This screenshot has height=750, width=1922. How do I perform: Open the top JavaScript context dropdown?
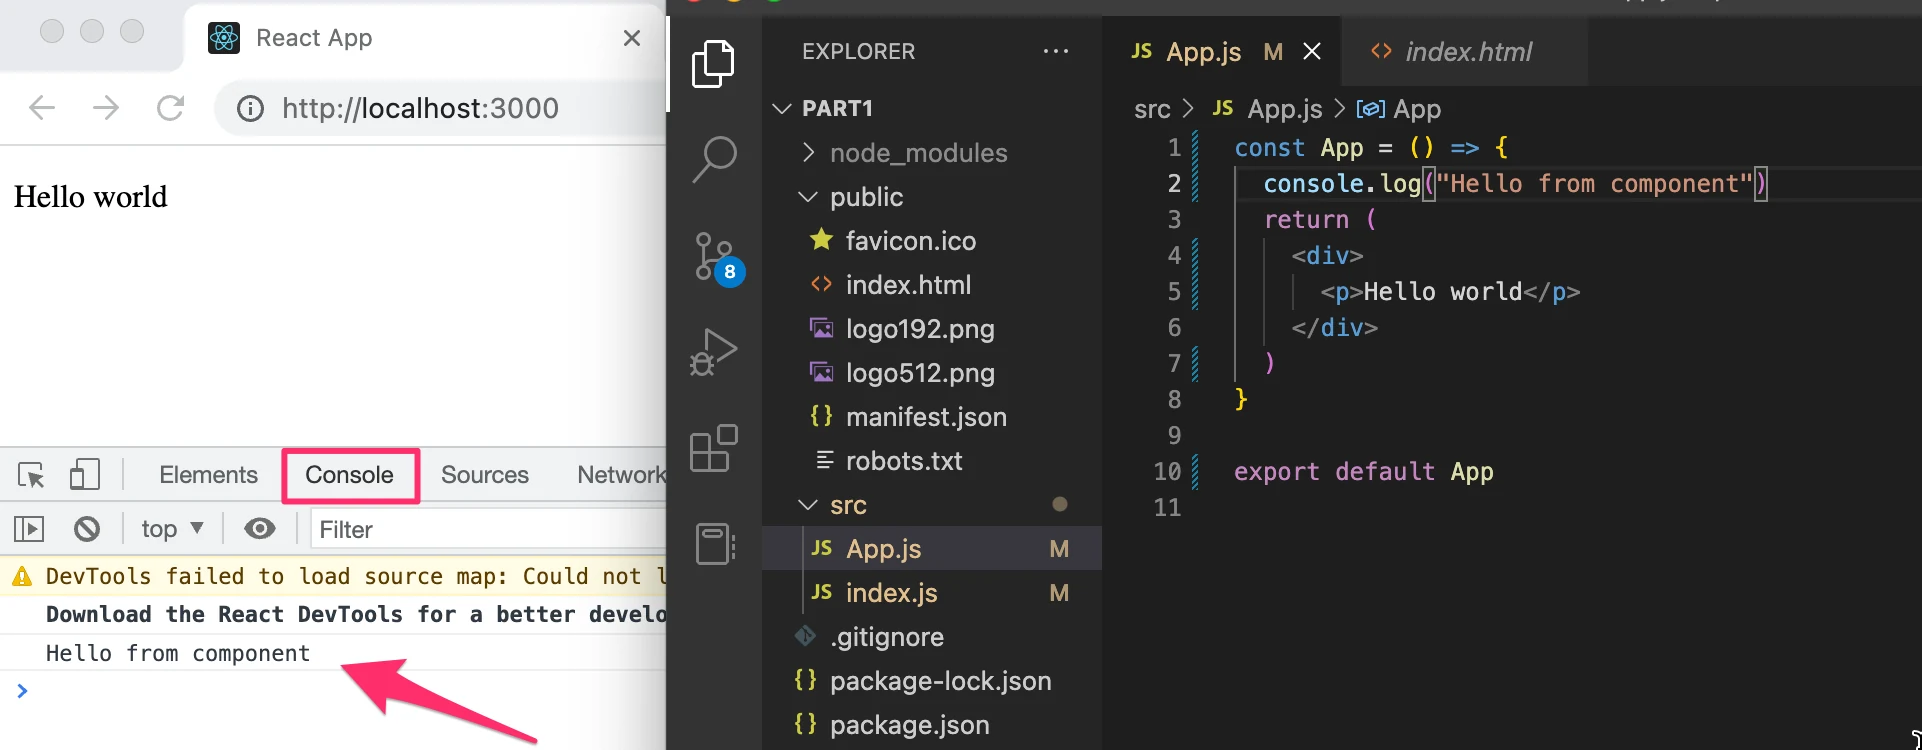tap(172, 529)
